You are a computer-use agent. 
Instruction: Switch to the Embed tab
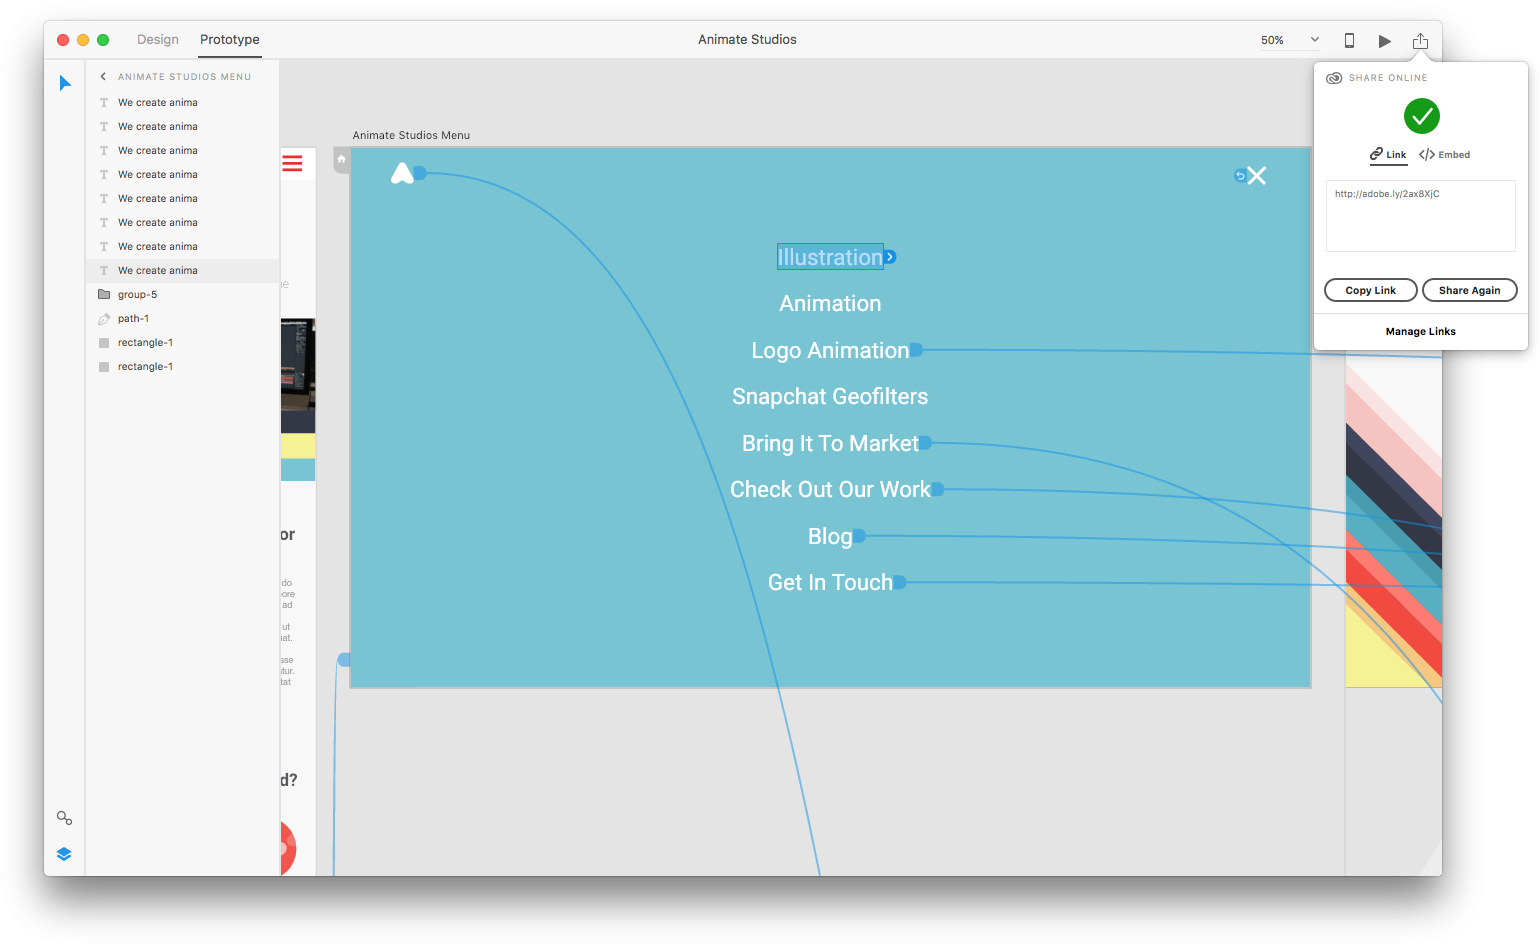pyautogui.click(x=1445, y=155)
